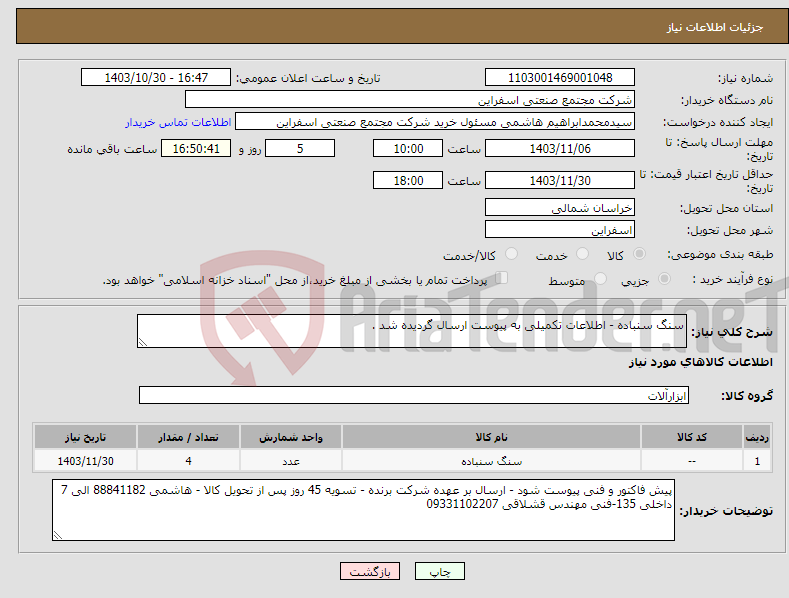Click the remaining time field 16:50:41
Image resolution: width=789 pixels, height=598 pixels.
(196, 148)
